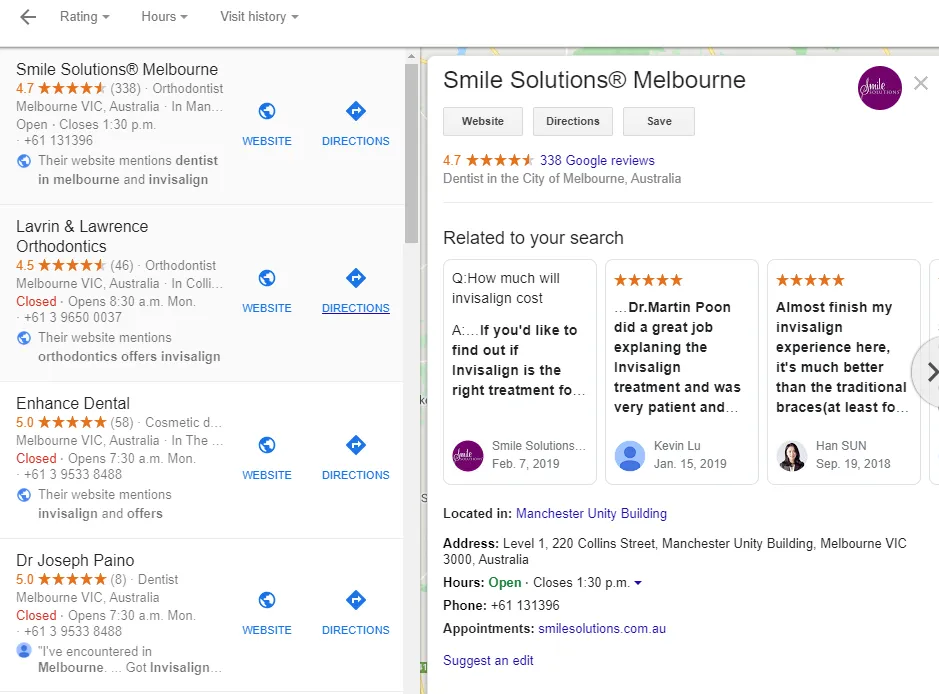Click globe website icon for Dr Joseph Paino
The width and height of the screenshot is (939, 694).
click(x=267, y=600)
